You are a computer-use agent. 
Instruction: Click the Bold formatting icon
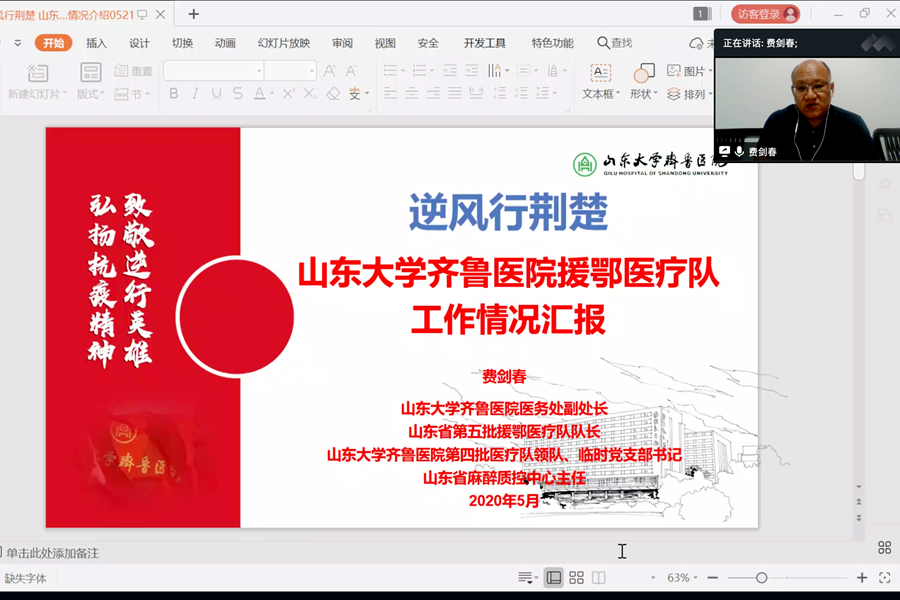[173, 93]
